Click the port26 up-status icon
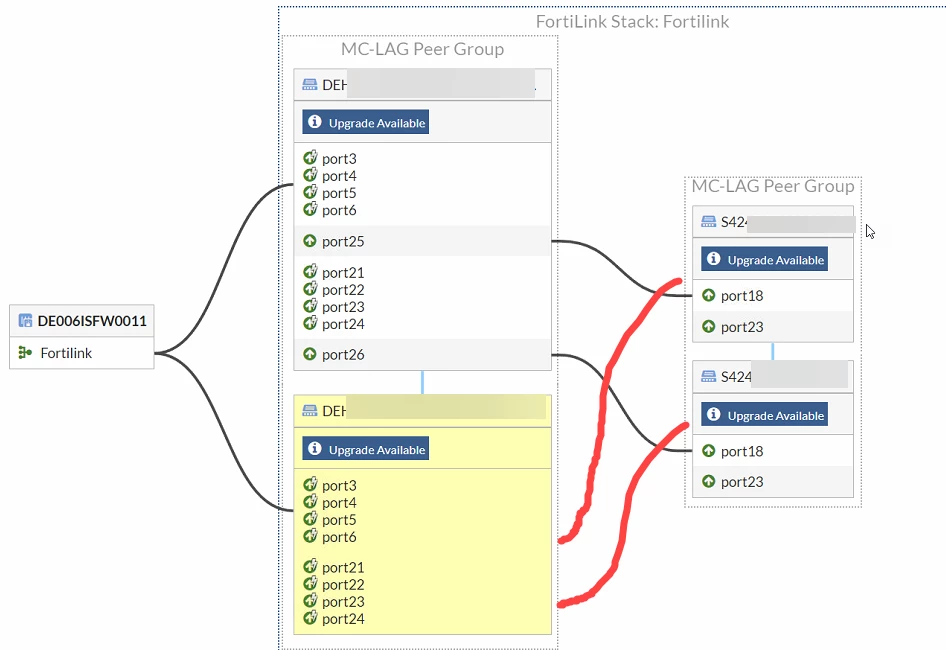Viewport: 946px width, 650px height. pos(310,354)
